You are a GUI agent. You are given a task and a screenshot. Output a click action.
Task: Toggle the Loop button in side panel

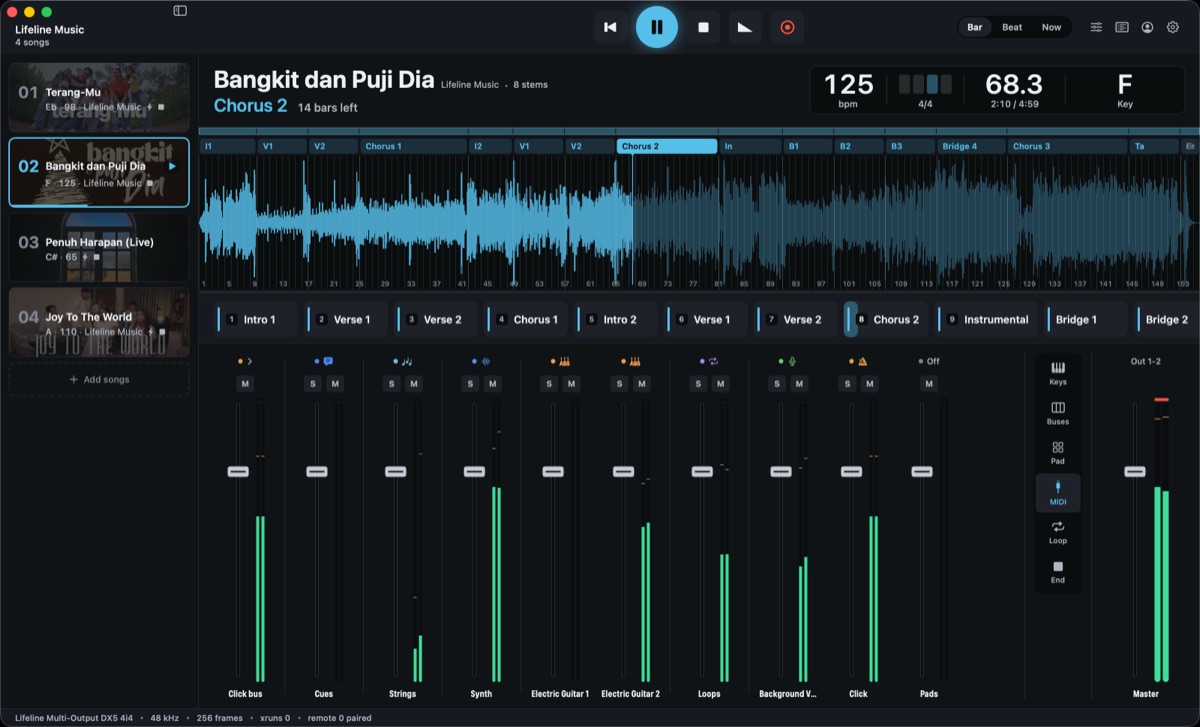pos(1058,532)
